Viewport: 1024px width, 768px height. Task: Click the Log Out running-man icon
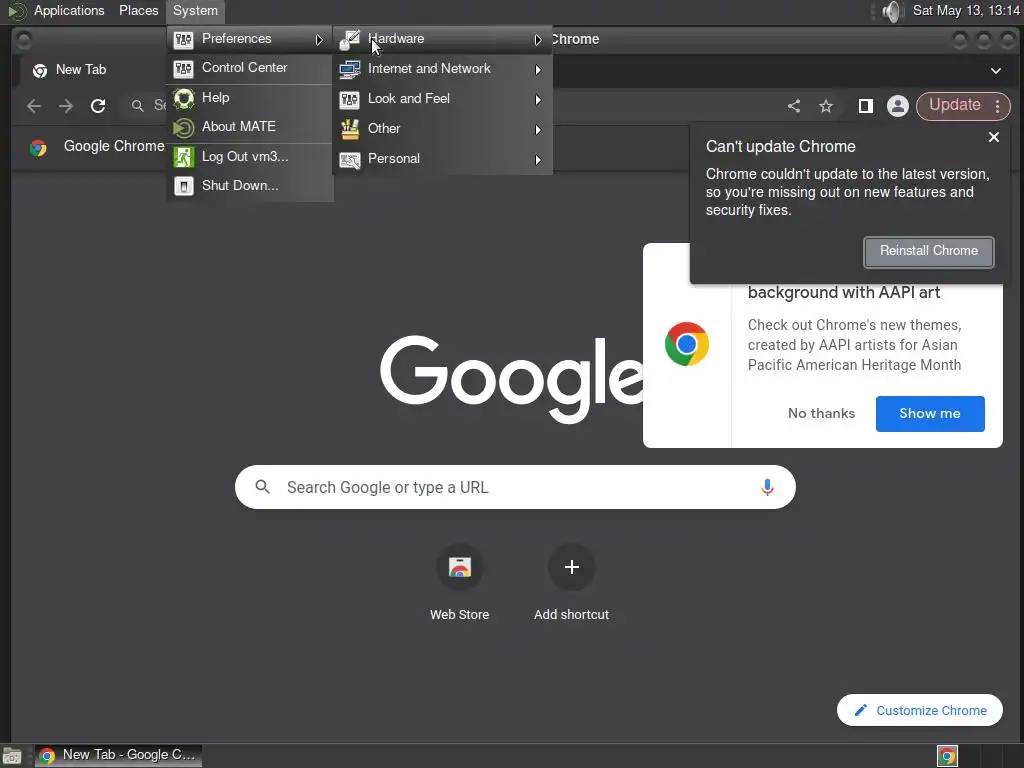[184, 157]
